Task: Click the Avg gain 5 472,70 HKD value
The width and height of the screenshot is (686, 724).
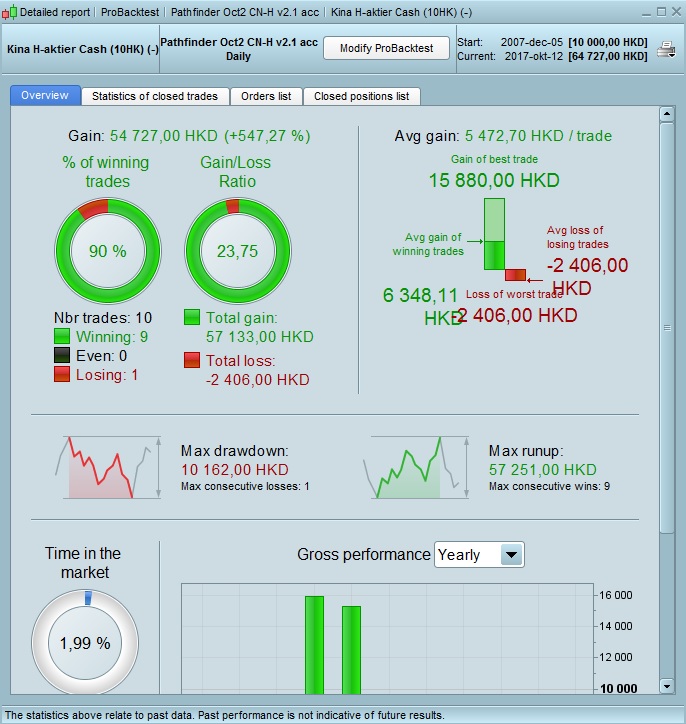Action: (538, 136)
